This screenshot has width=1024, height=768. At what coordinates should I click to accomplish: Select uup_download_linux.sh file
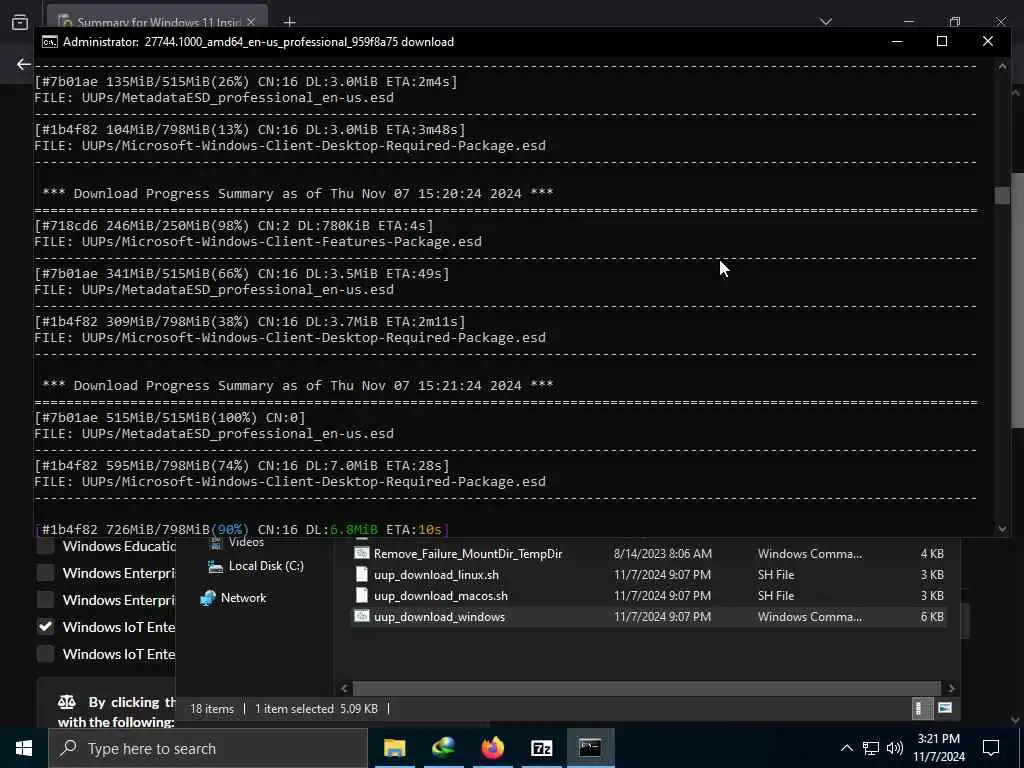[x=436, y=575]
